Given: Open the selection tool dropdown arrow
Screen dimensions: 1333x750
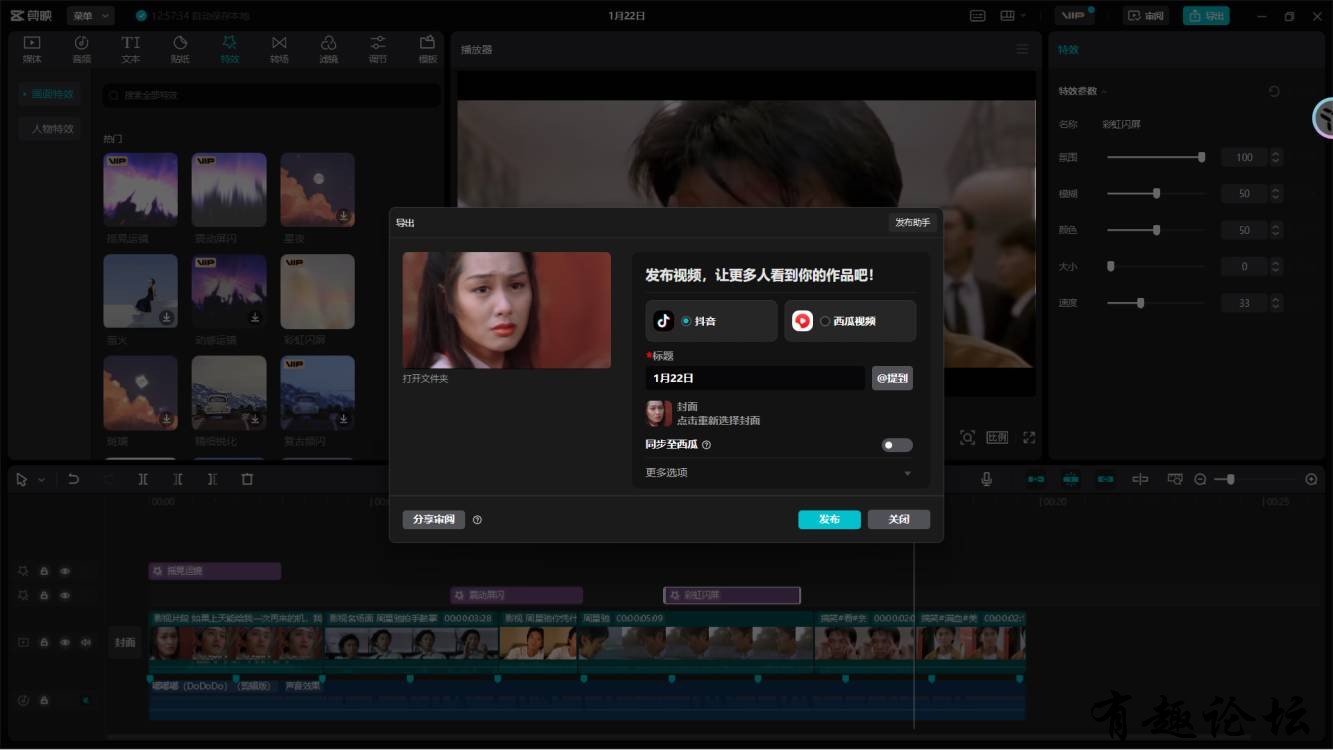Looking at the screenshot, I should tap(42, 480).
